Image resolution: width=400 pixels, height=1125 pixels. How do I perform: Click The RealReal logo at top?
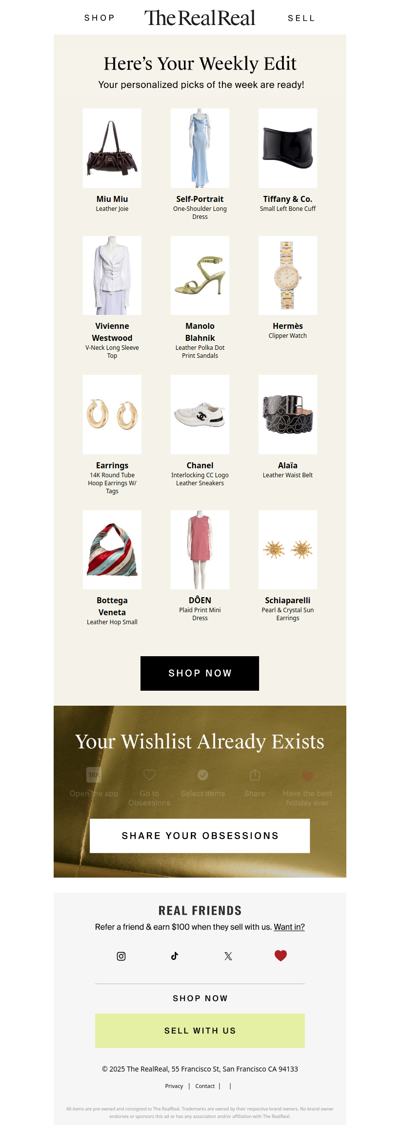click(200, 18)
